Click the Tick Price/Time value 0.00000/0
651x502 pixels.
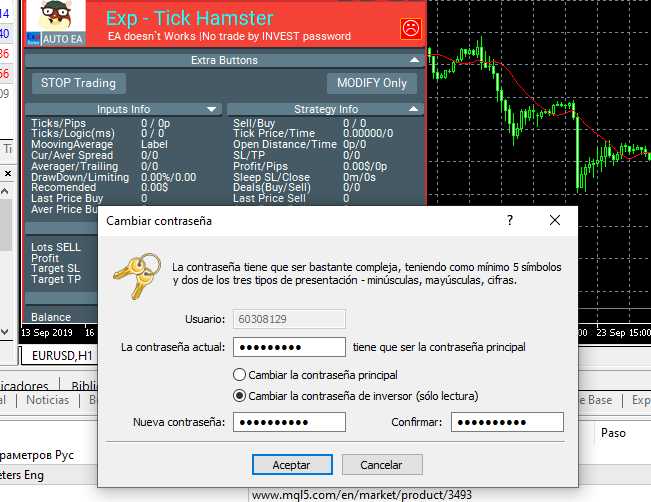(368, 133)
